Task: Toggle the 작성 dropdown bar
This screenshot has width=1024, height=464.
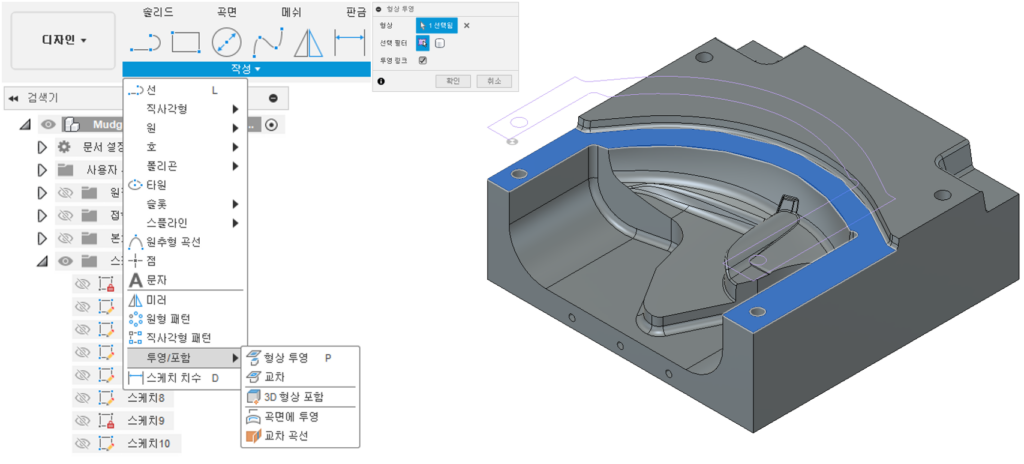Action: 247,69
